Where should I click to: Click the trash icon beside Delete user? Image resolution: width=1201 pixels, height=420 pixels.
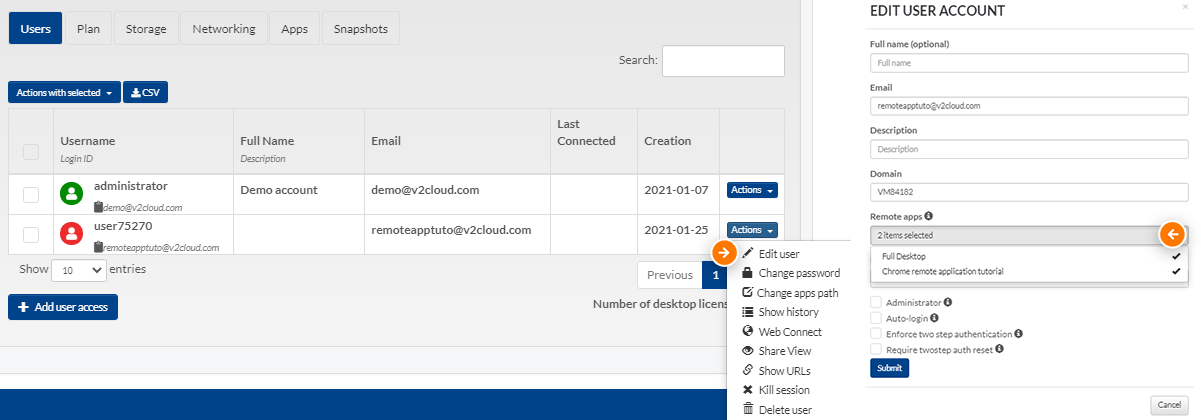click(748, 409)
